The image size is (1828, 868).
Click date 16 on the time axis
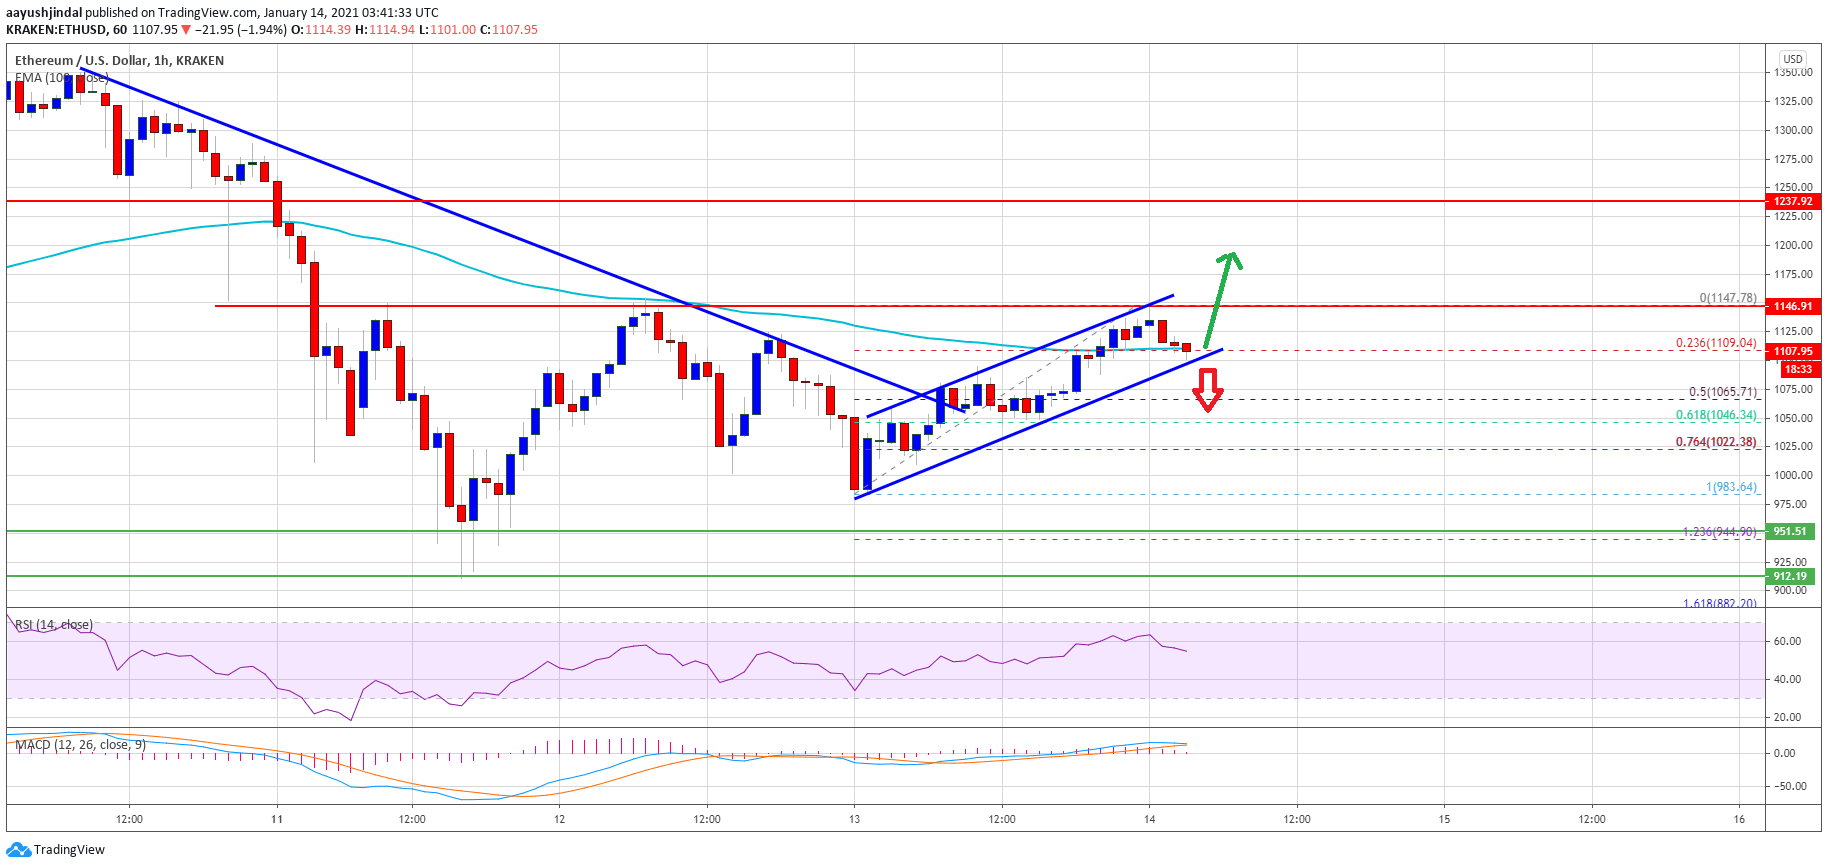[x=1740, y=819]
